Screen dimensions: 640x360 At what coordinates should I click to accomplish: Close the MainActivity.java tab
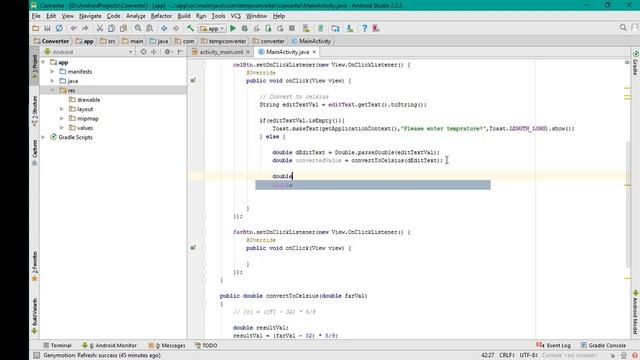314,52
